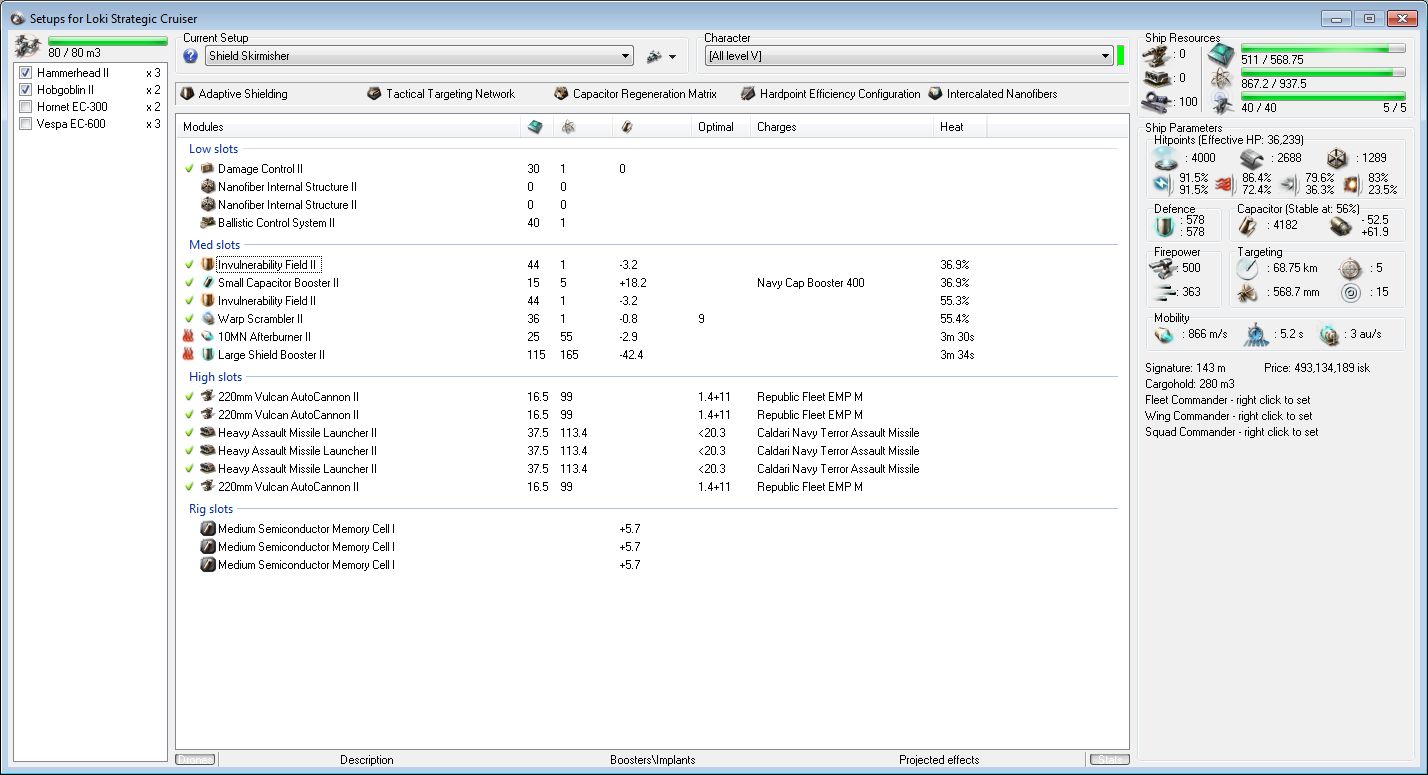Click the CPU usage bar above 511 / 568.75
Viewport: 1428px width, 775px height.
pyautogui.click(x=1323, y=48)
